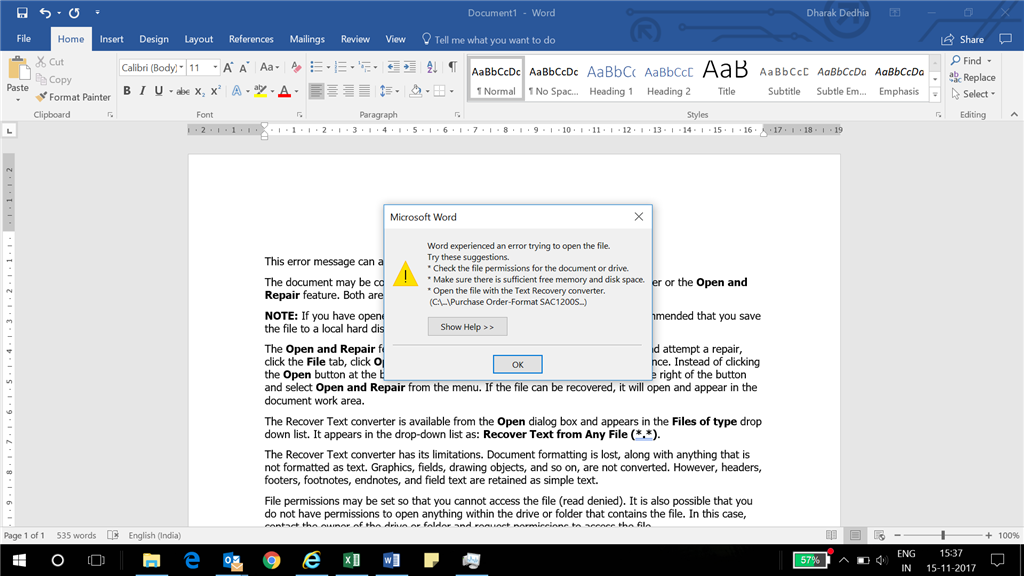1024x576 pixels.
Task: Toggle Print Layout view in status bar
Action: point(856,536)
